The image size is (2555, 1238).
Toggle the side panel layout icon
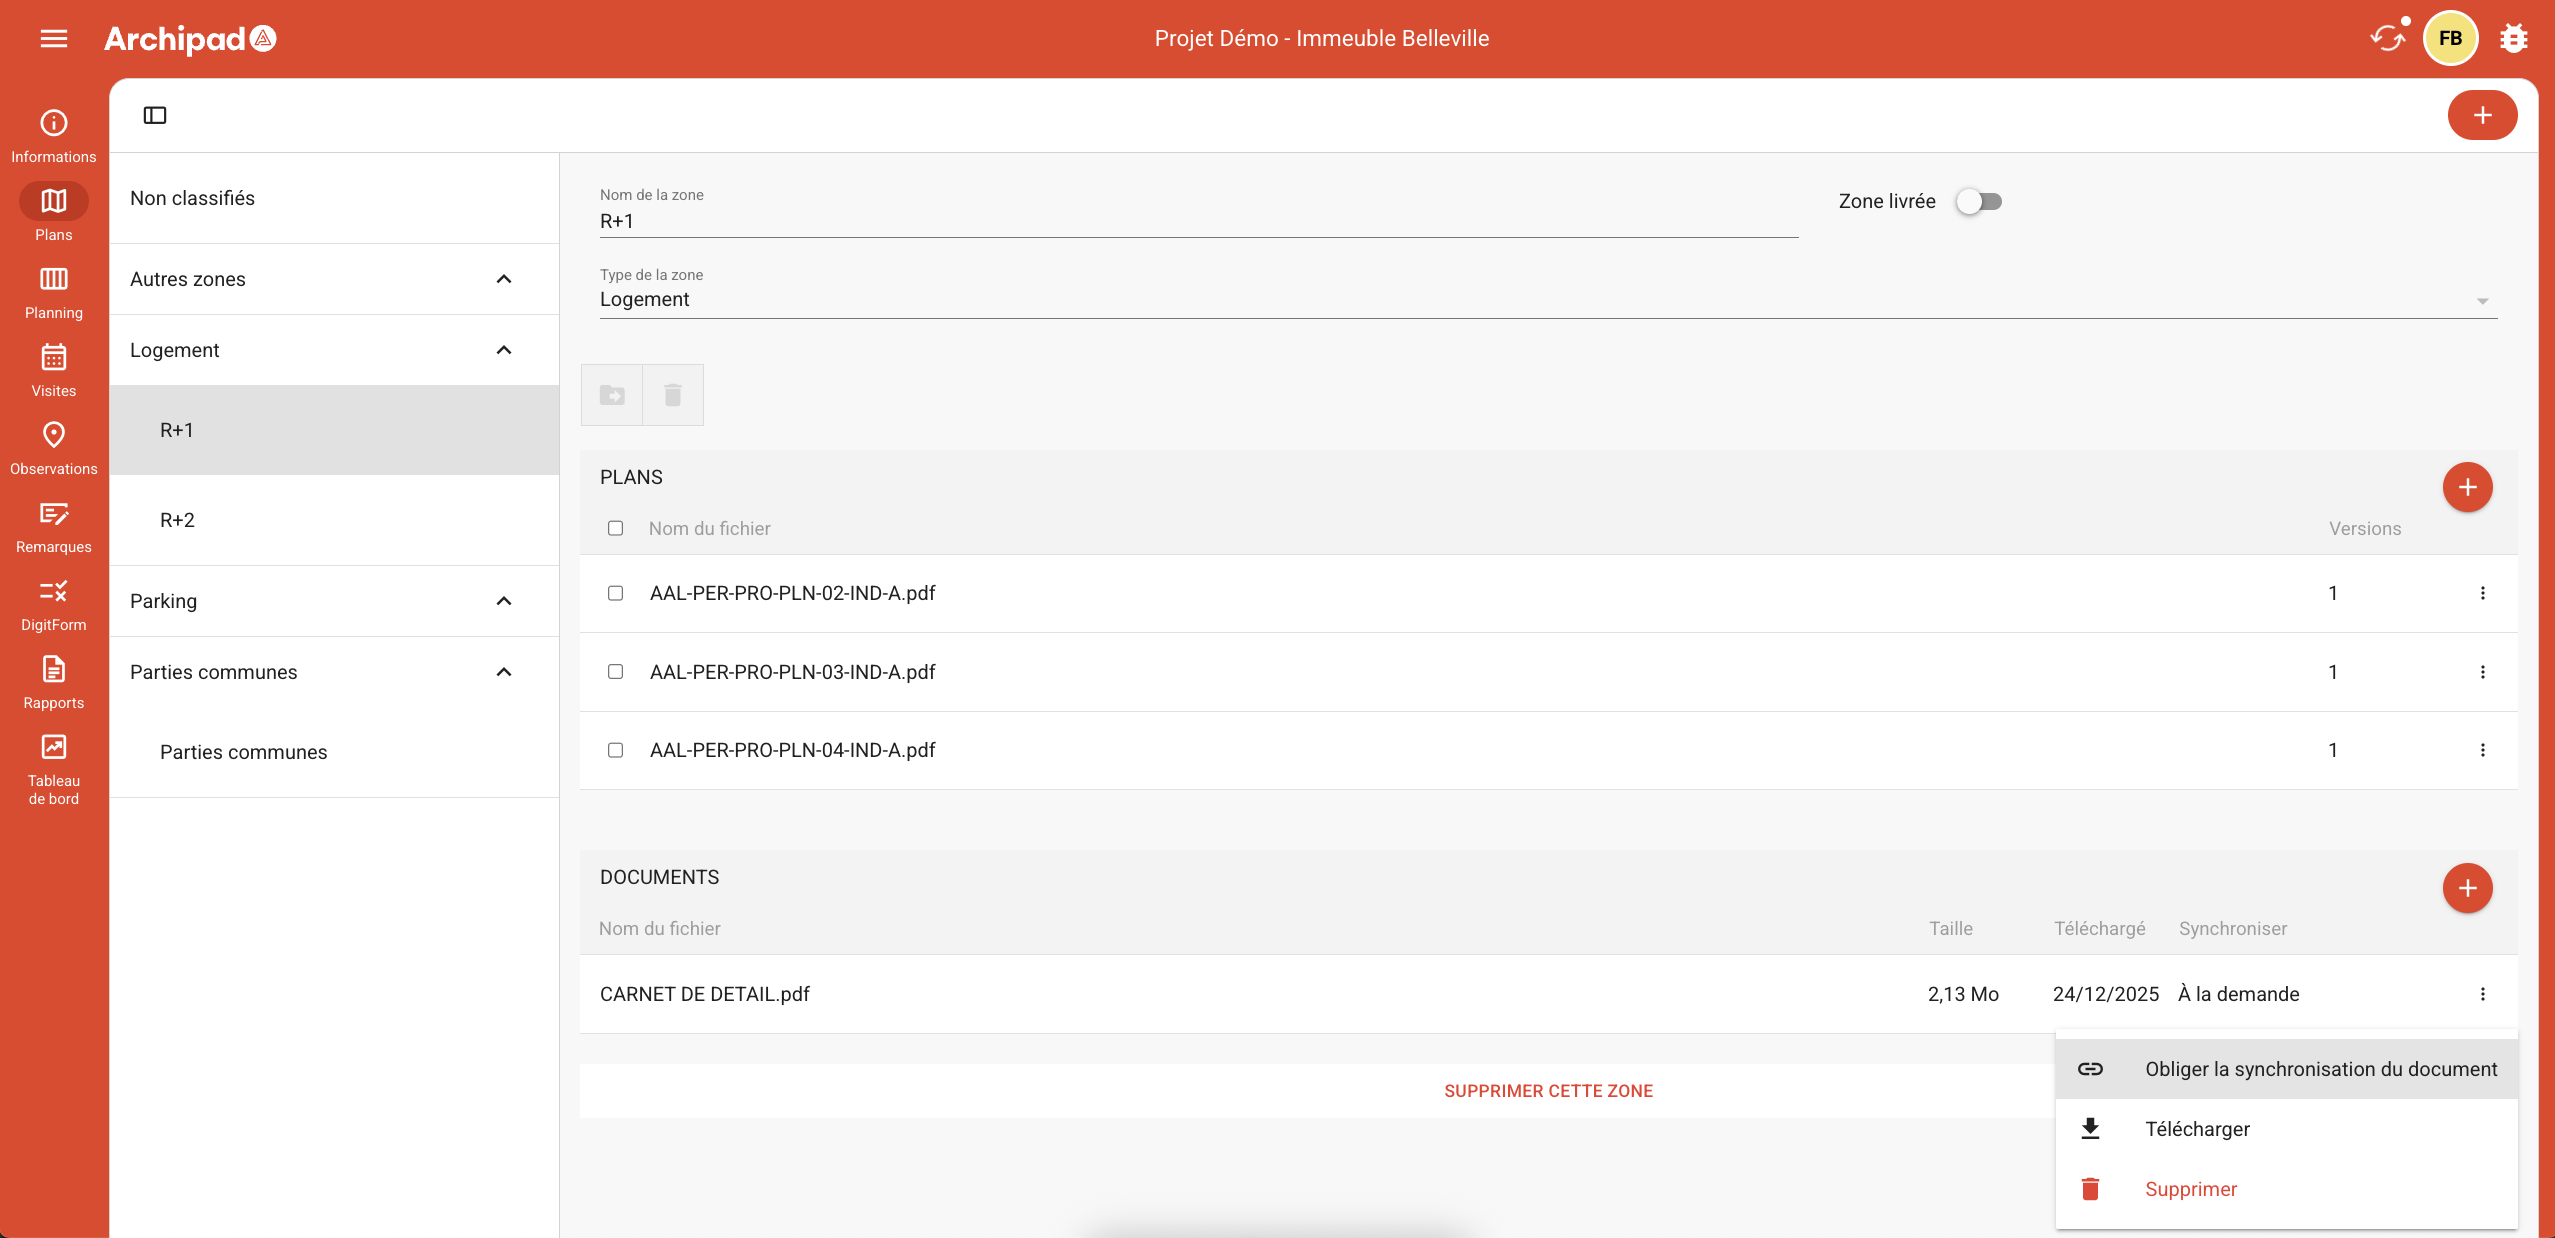pyautogui.click(x=155, y=115)
